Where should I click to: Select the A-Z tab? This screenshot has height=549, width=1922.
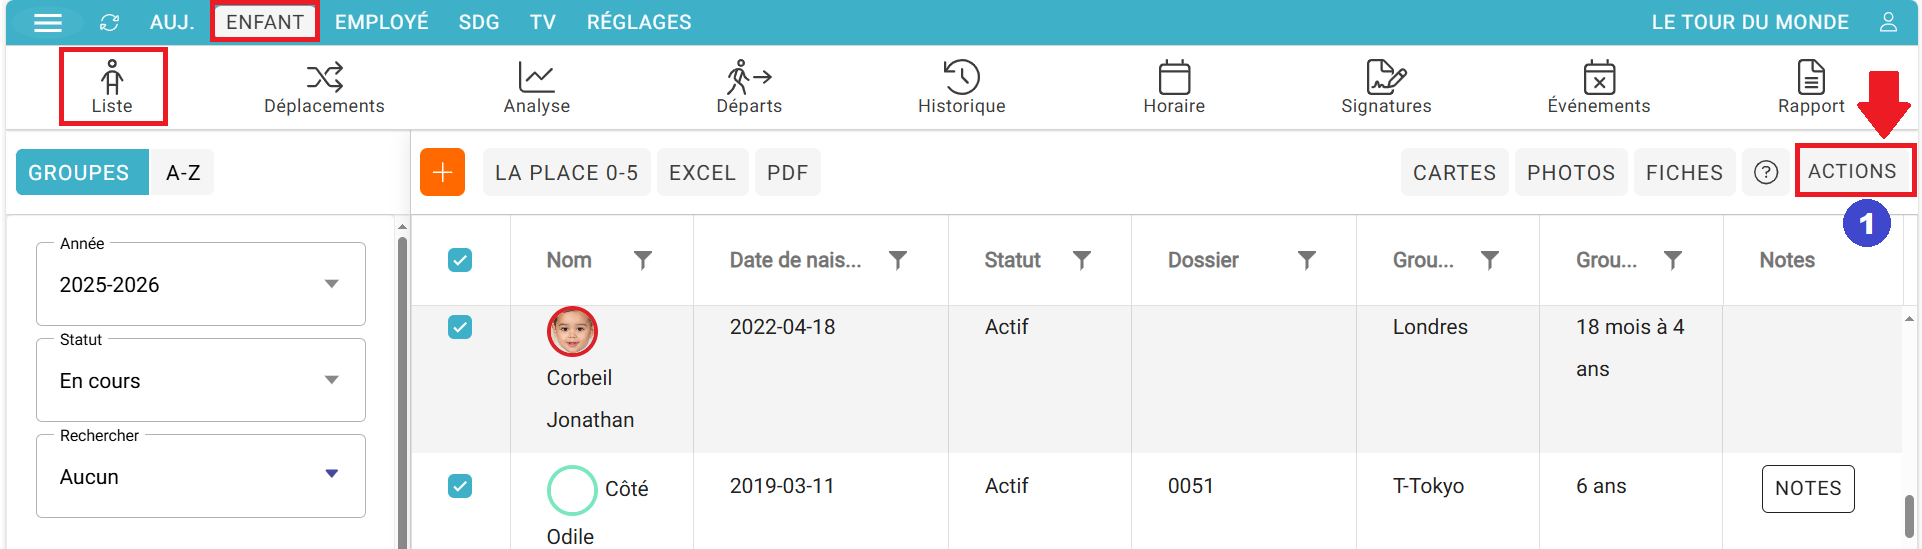pyautogui.click(x=183, y=172)
